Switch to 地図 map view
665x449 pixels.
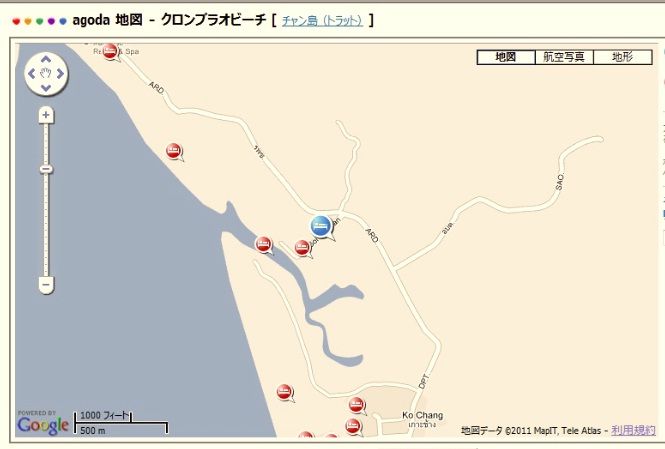[x=506, y=57]
